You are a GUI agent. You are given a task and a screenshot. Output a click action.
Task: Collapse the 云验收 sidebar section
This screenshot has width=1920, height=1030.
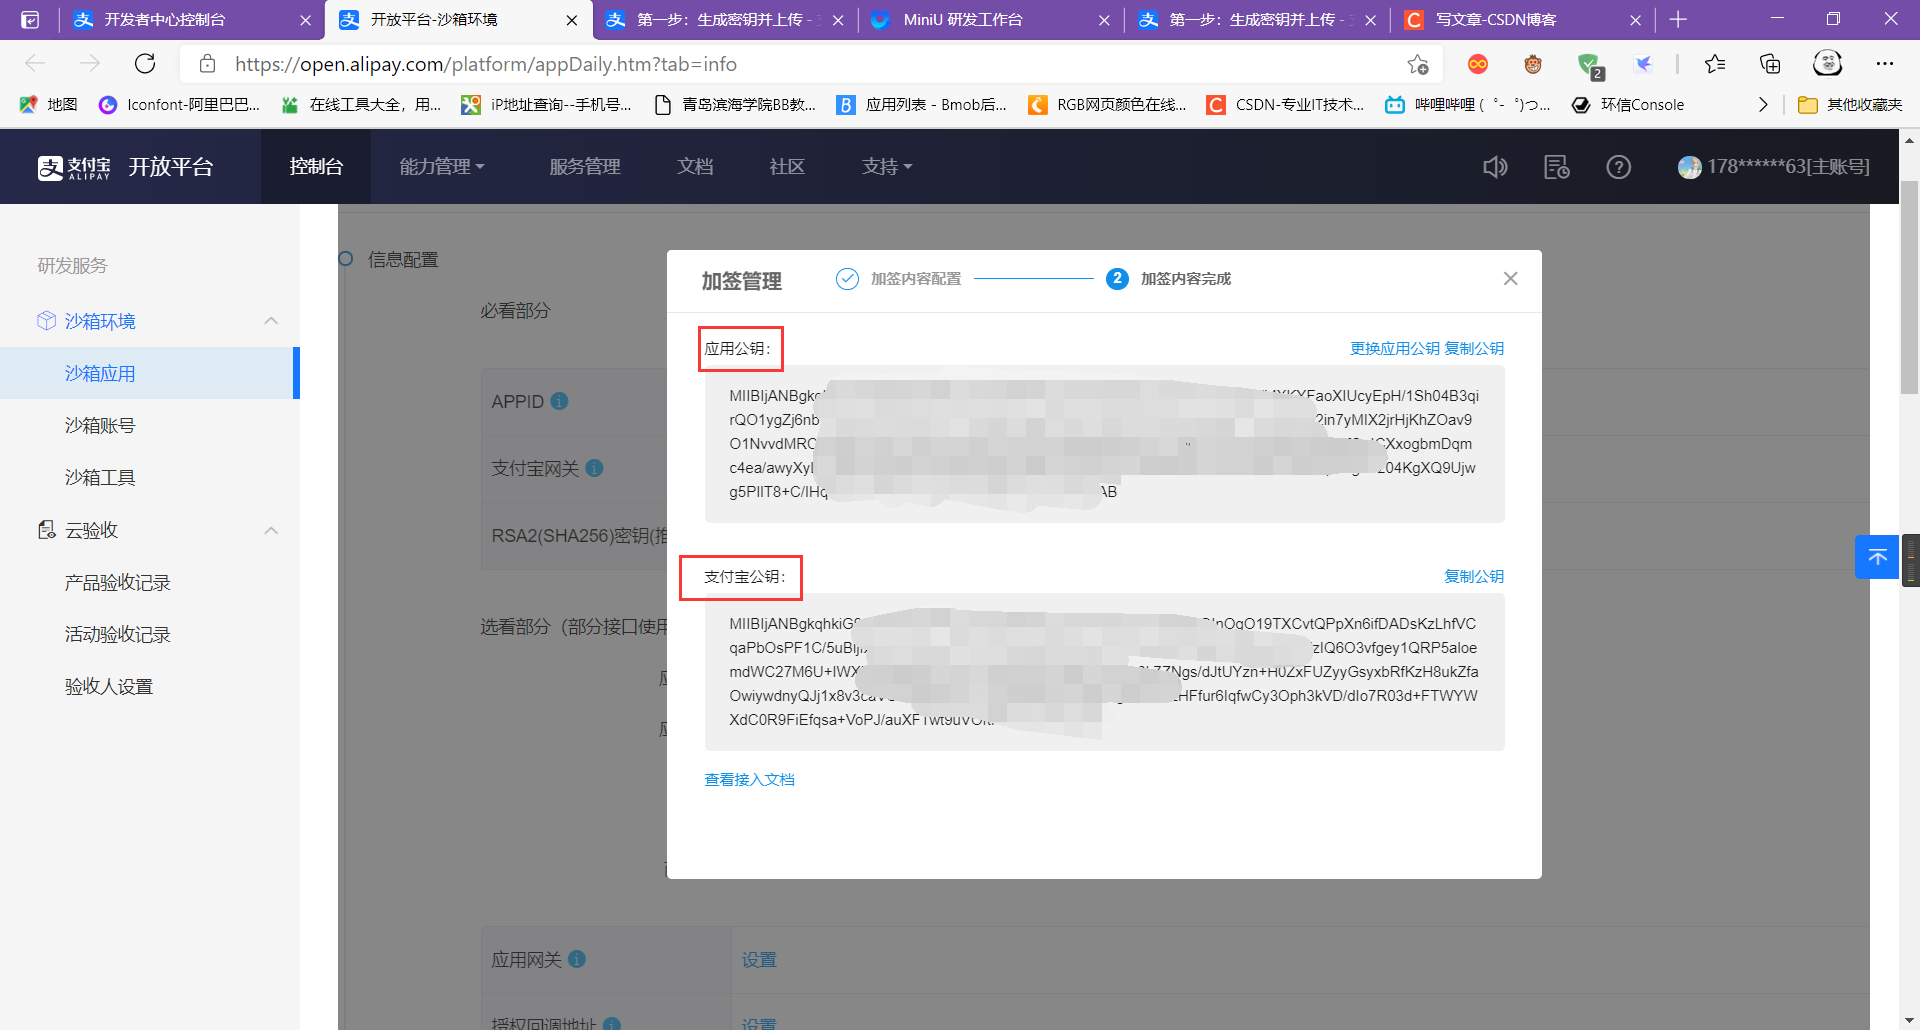pyautogui.click(x=271, y=530)
